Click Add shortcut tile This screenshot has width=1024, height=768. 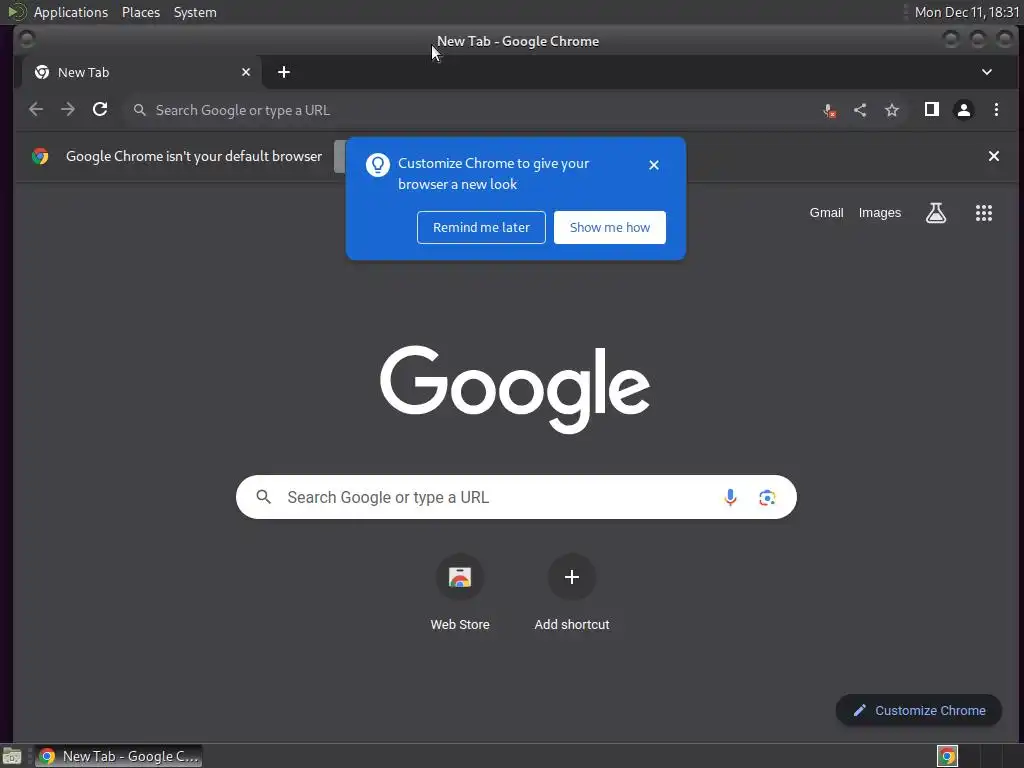tap(571, 592)
